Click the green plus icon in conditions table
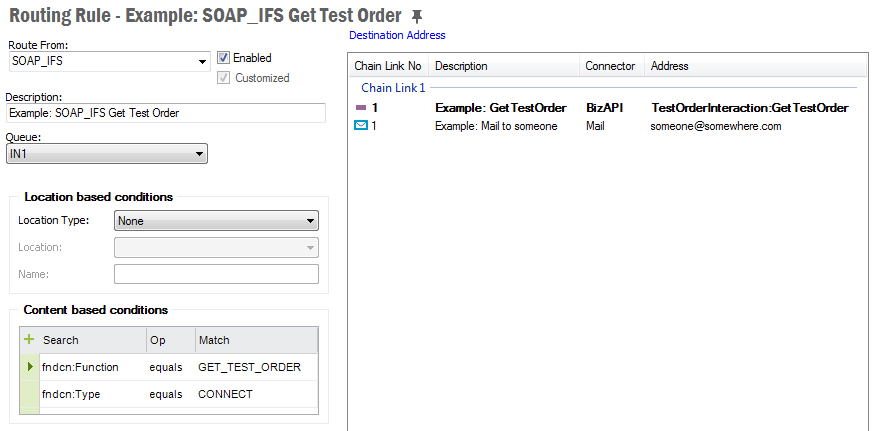 29,340
